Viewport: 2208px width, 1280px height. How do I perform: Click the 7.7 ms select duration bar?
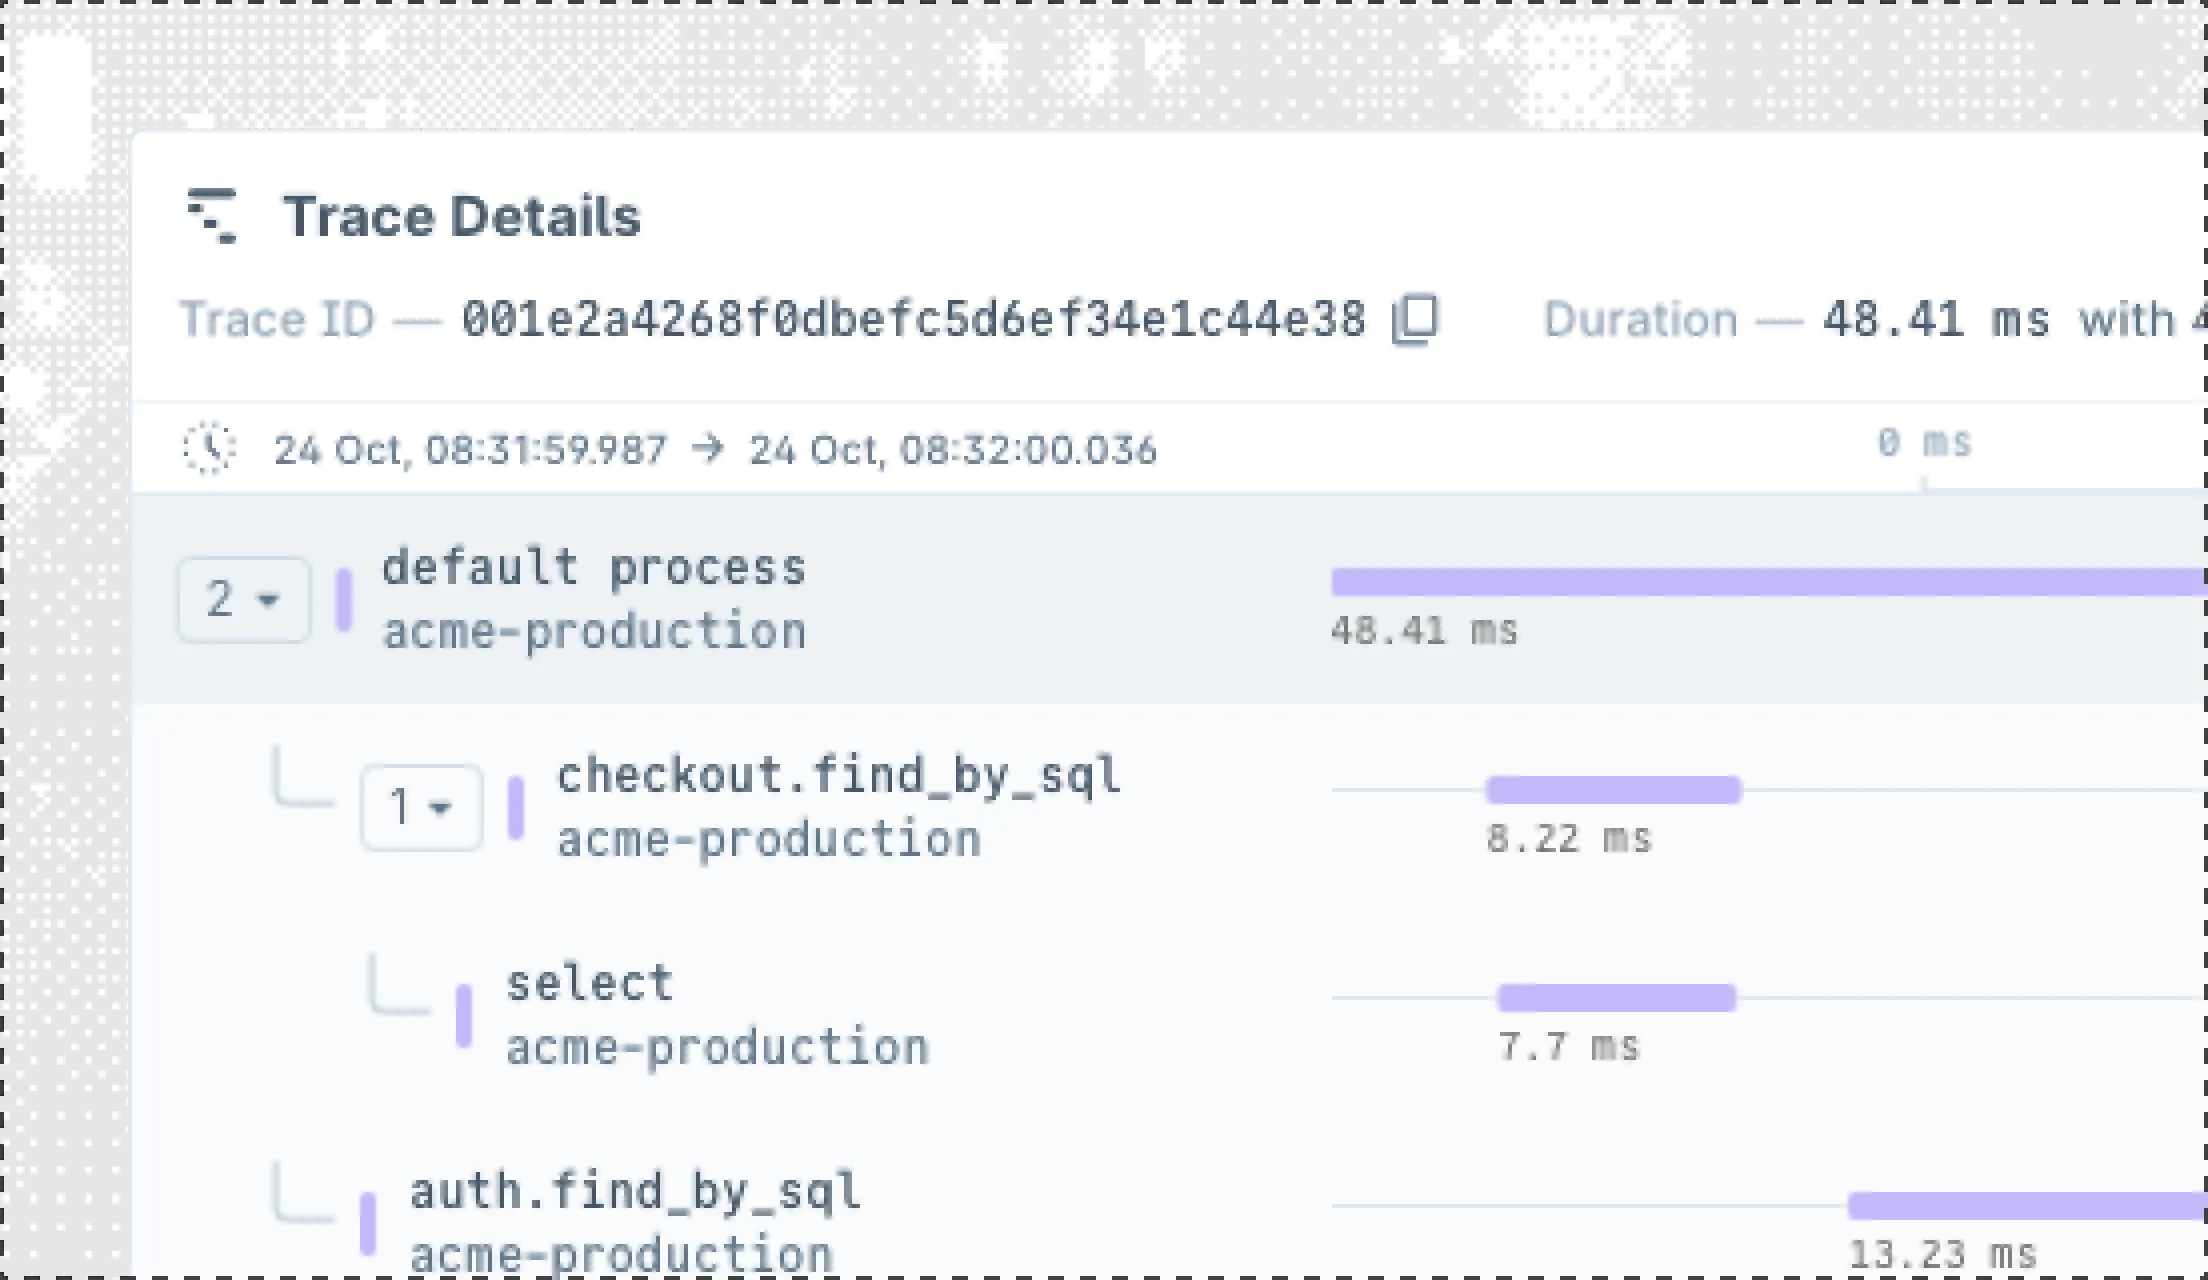(x=1616, y=998)
